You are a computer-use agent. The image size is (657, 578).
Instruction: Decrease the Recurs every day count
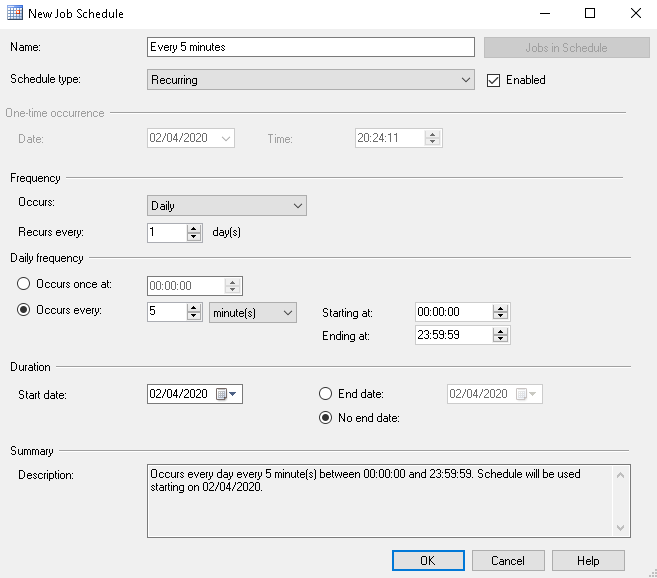click(x=194, y=237)
